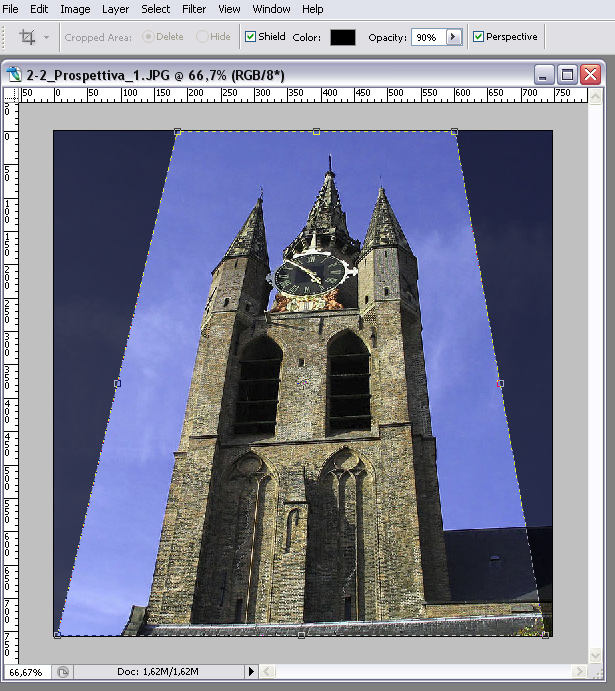Image resolution: width=615 pixels, height=691 pixels.
Task: Open the Help menu
Action: [312, 9]
